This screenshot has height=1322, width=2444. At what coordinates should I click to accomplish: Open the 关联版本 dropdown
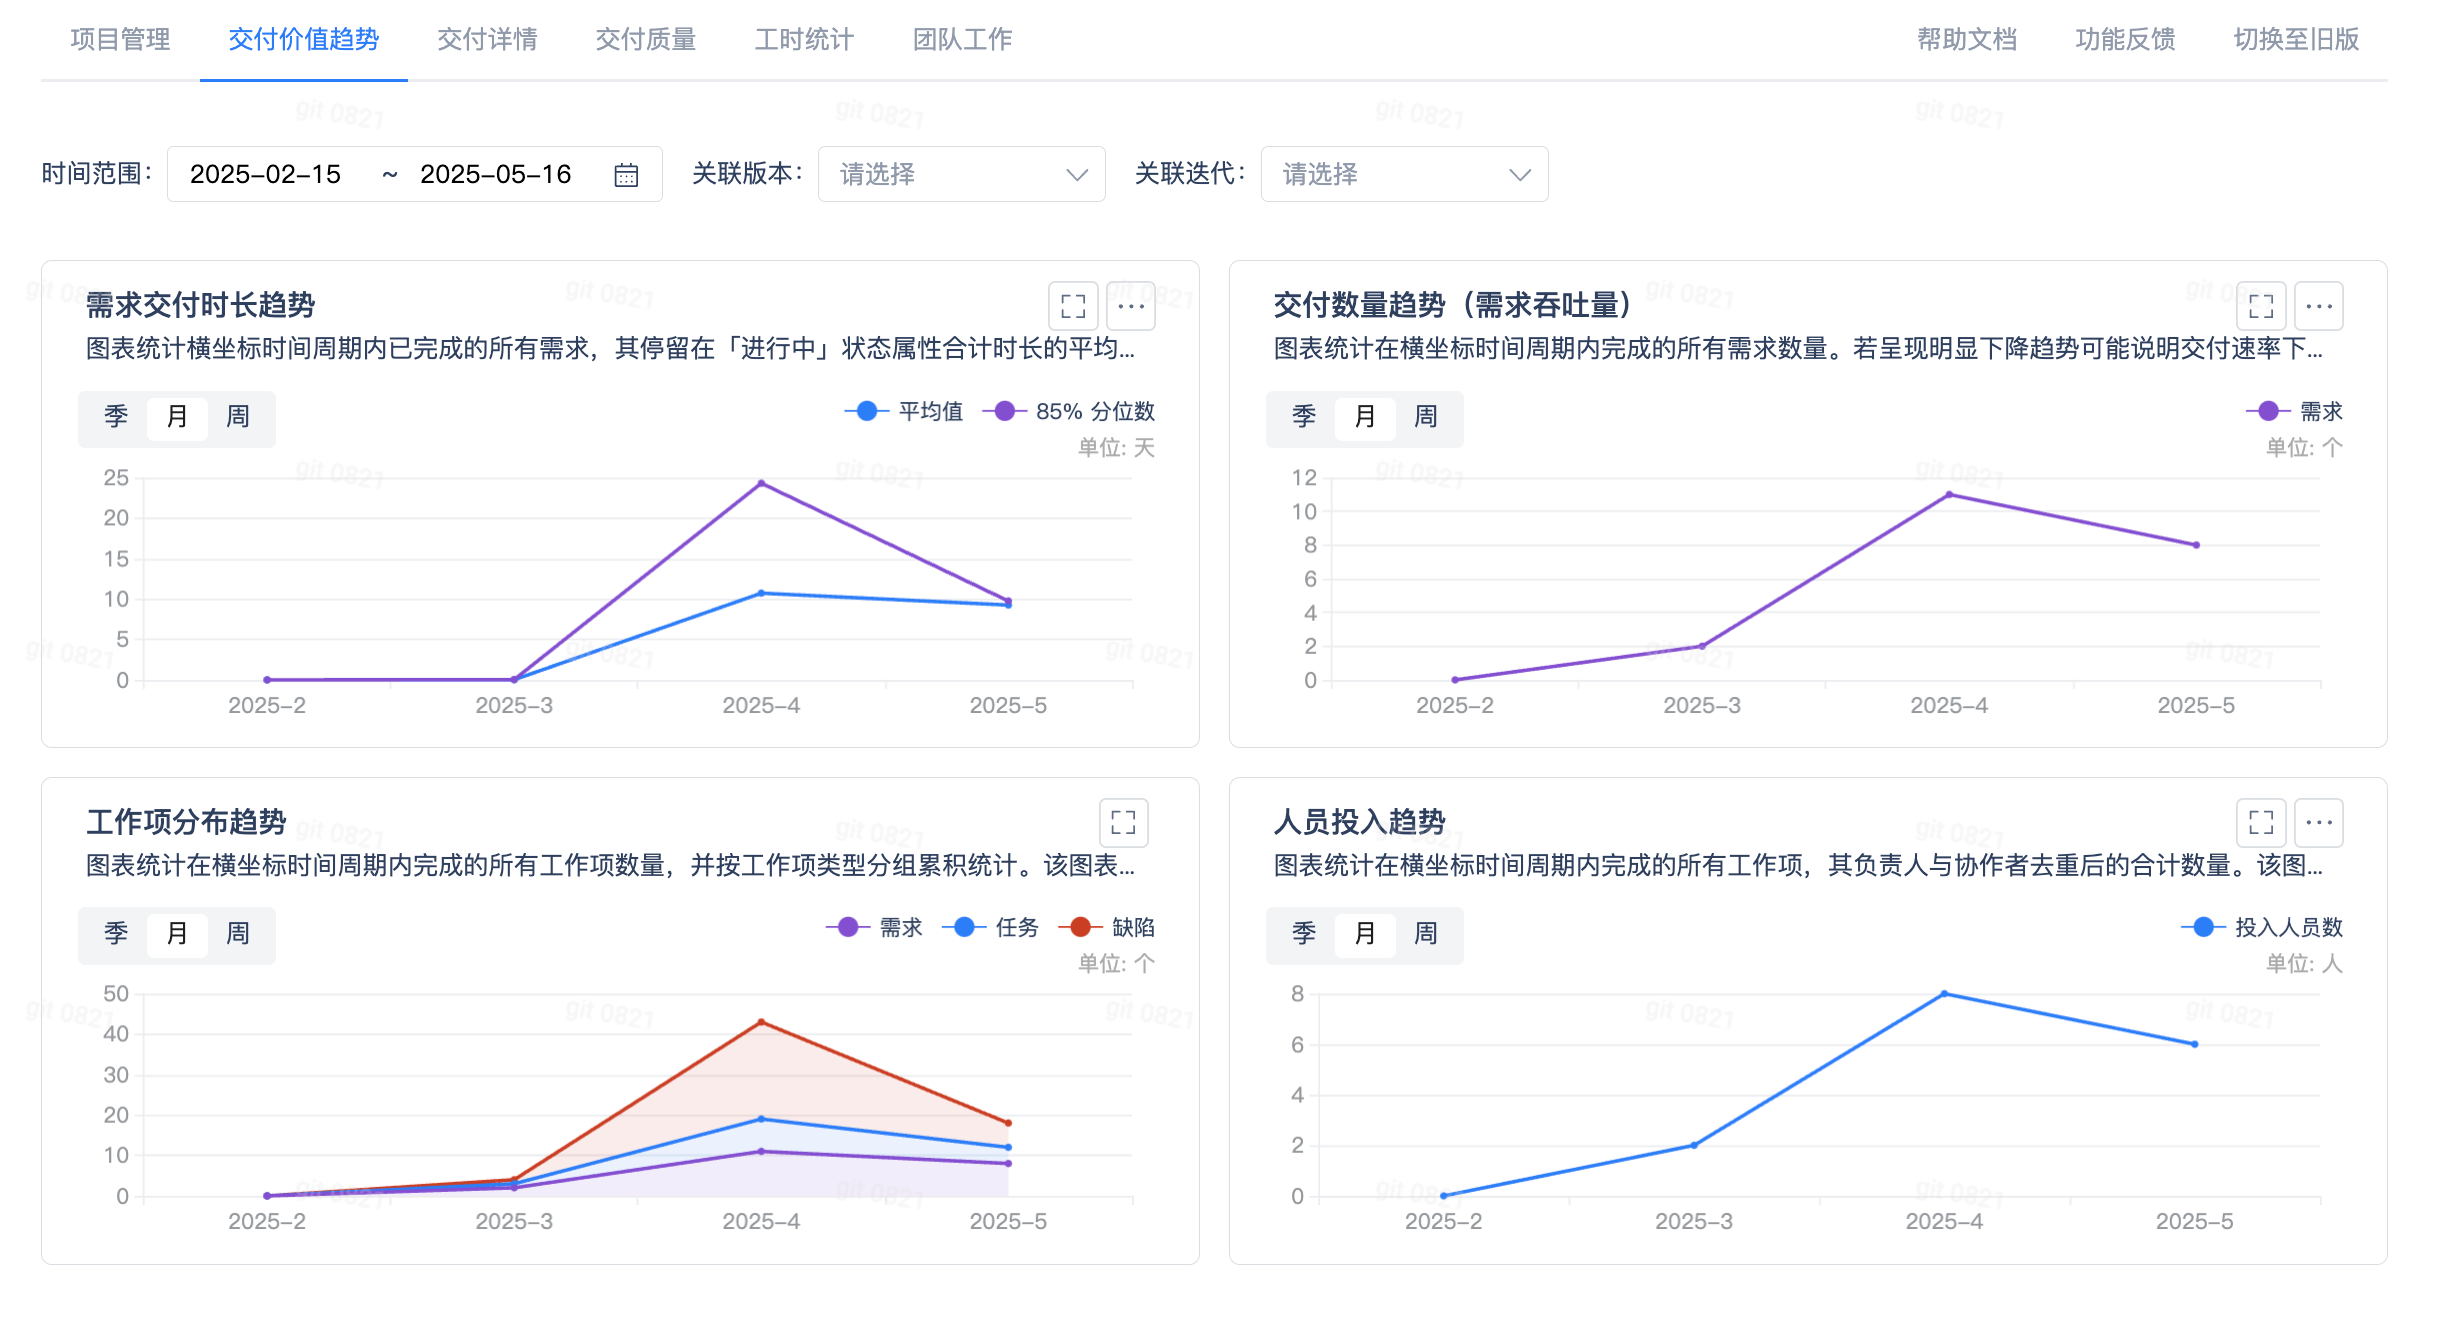click(x=962, y=174)
